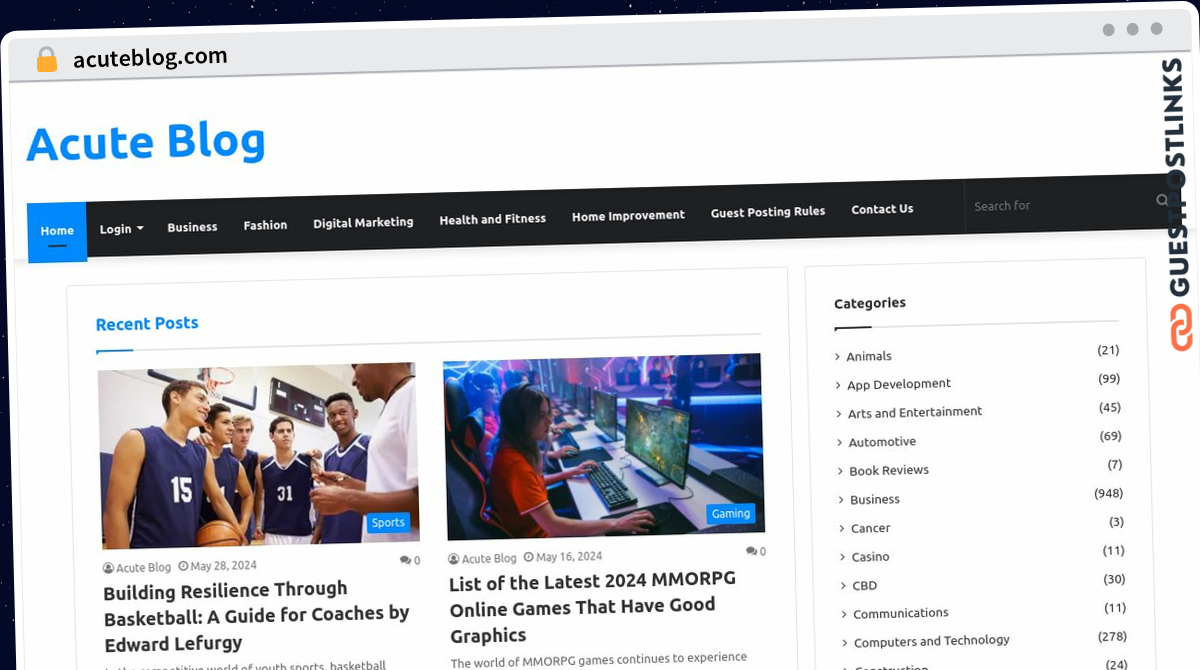Open Arts and Entertainment category

tap(915, 412)
